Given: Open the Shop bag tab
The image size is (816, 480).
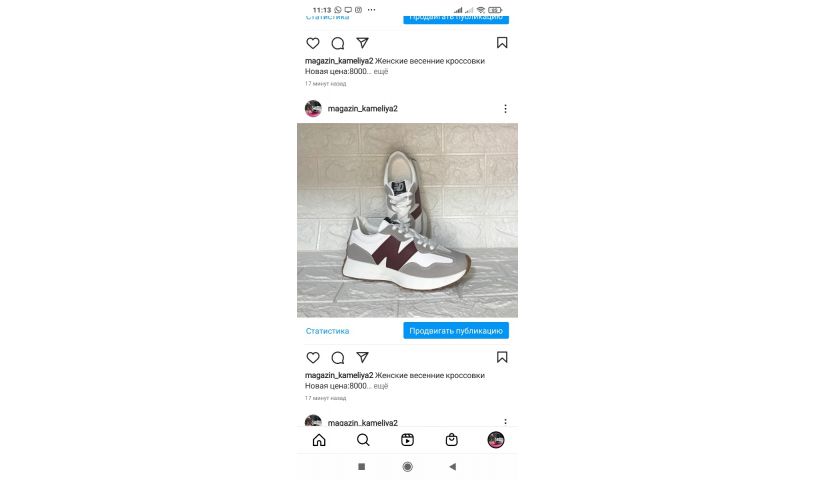Looking at the screenshot, I should coord(452,440).
